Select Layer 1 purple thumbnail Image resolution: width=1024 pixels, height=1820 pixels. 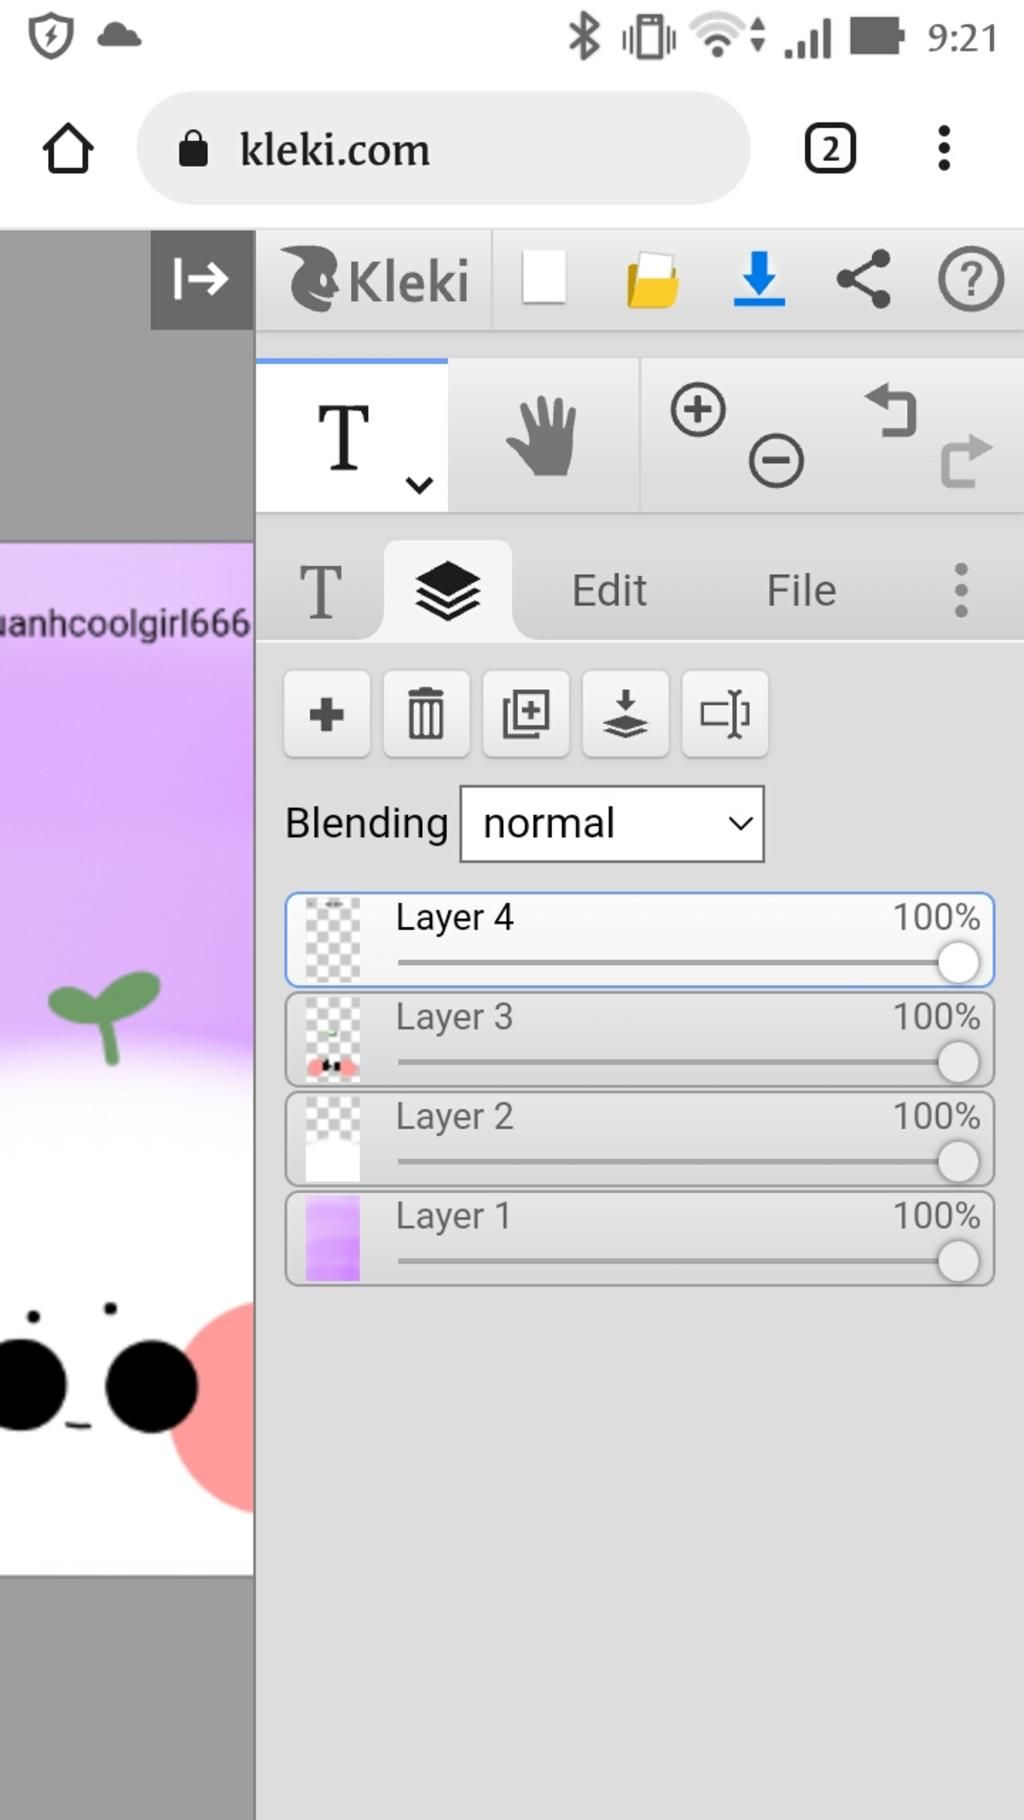click(332, 1239)
